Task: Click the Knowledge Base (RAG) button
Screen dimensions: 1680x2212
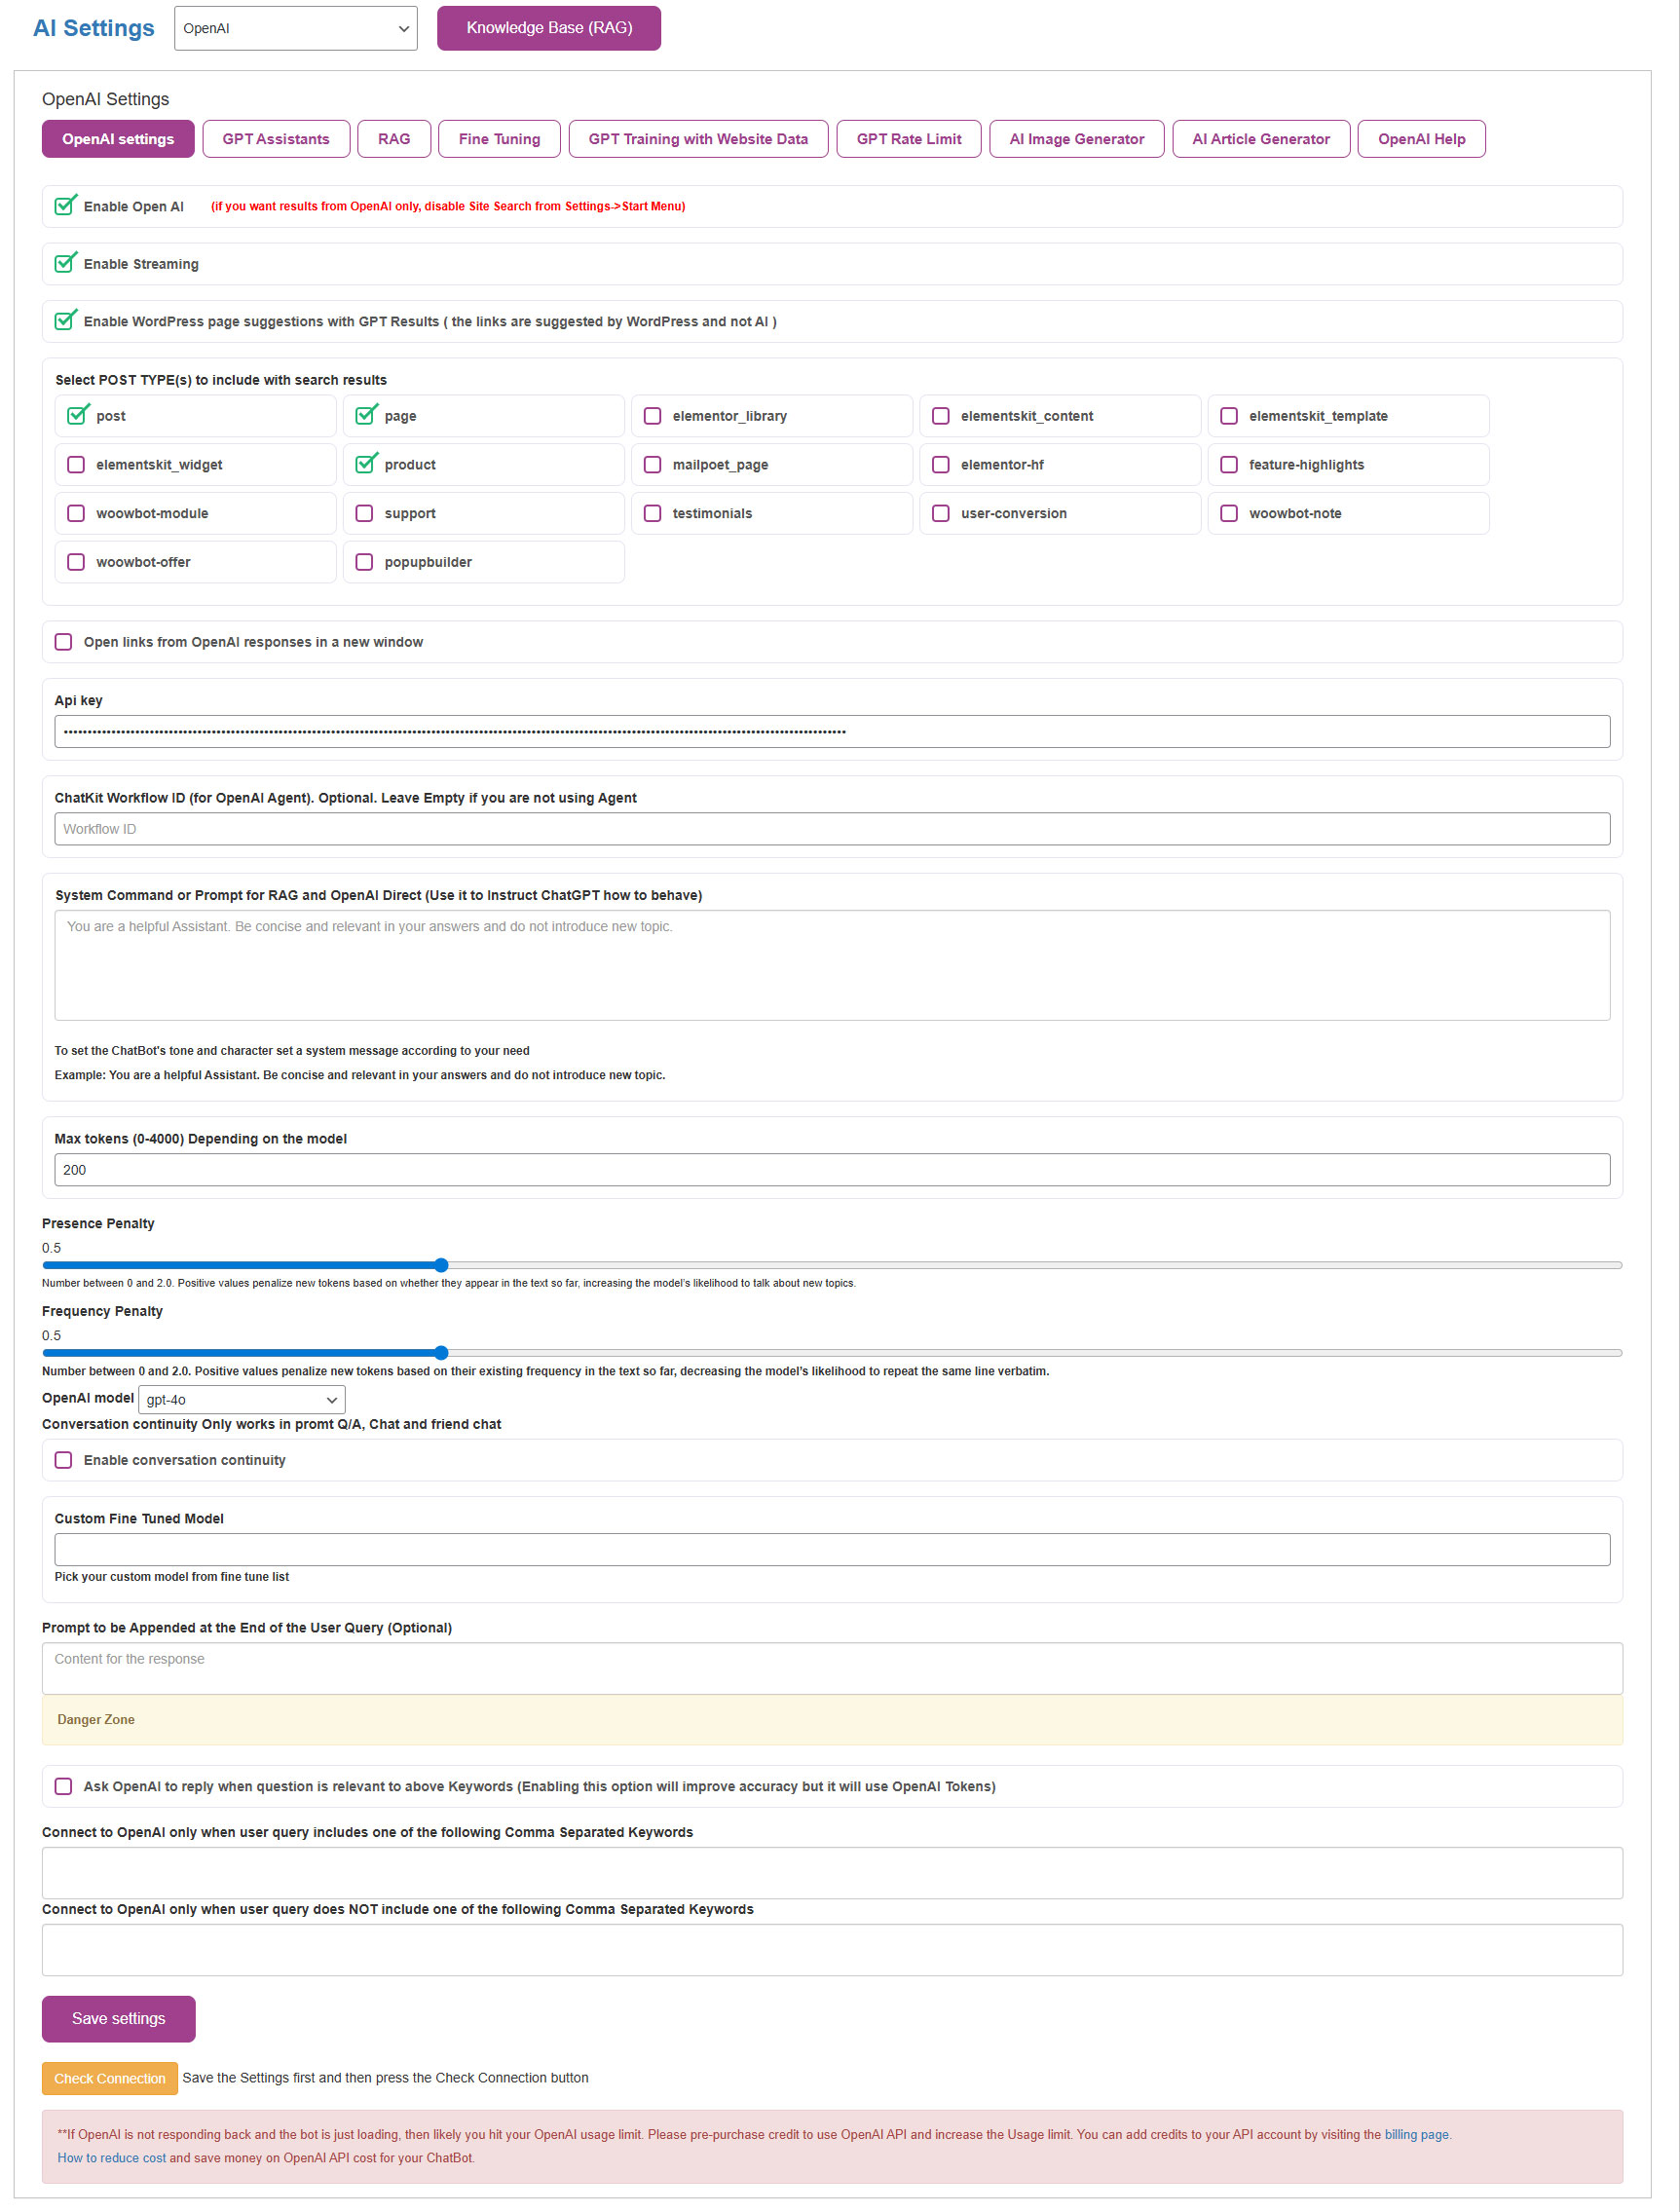Action: (x=548, y=28)
